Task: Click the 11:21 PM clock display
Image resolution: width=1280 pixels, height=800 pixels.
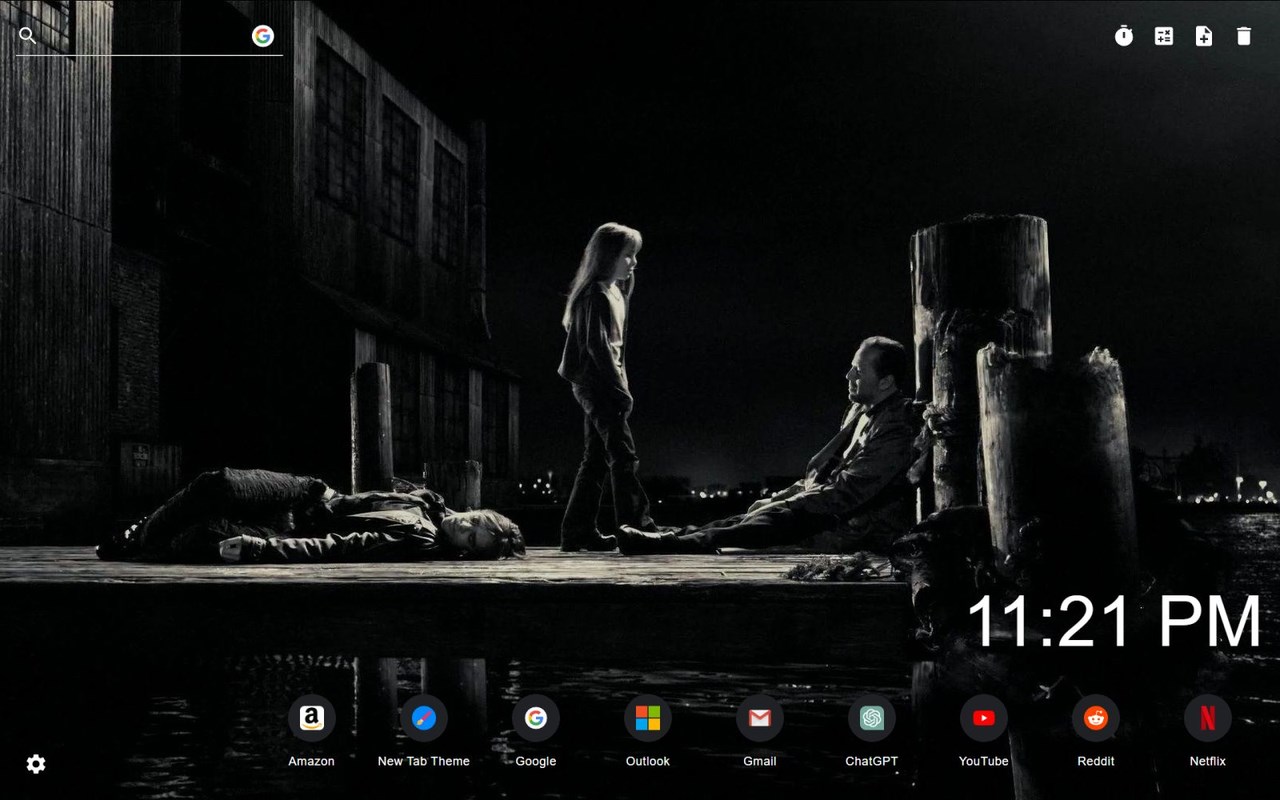Action: 1114,622
